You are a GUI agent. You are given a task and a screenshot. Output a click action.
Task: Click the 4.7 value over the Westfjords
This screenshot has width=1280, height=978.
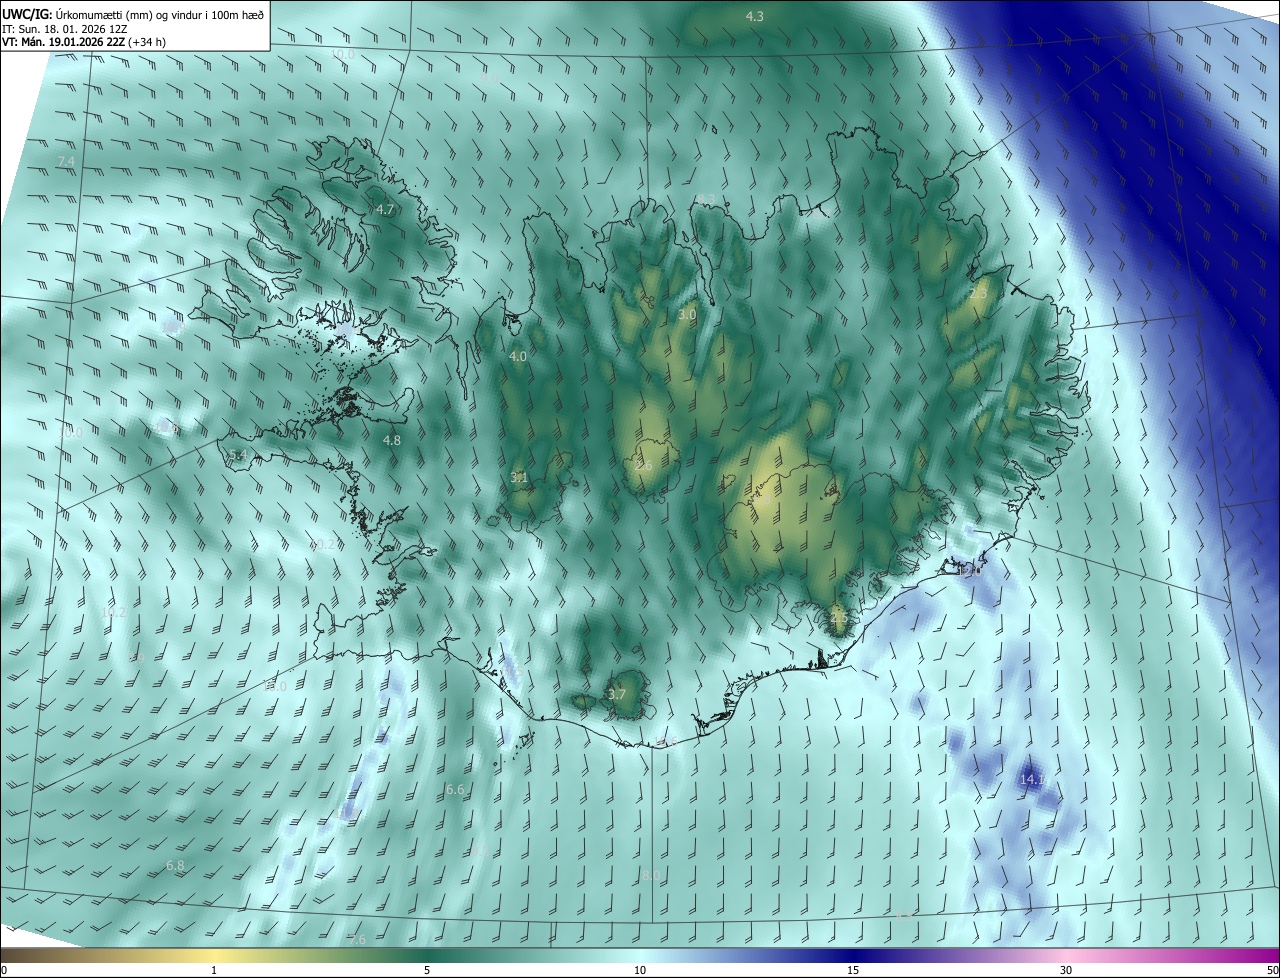tap(385, 210)
